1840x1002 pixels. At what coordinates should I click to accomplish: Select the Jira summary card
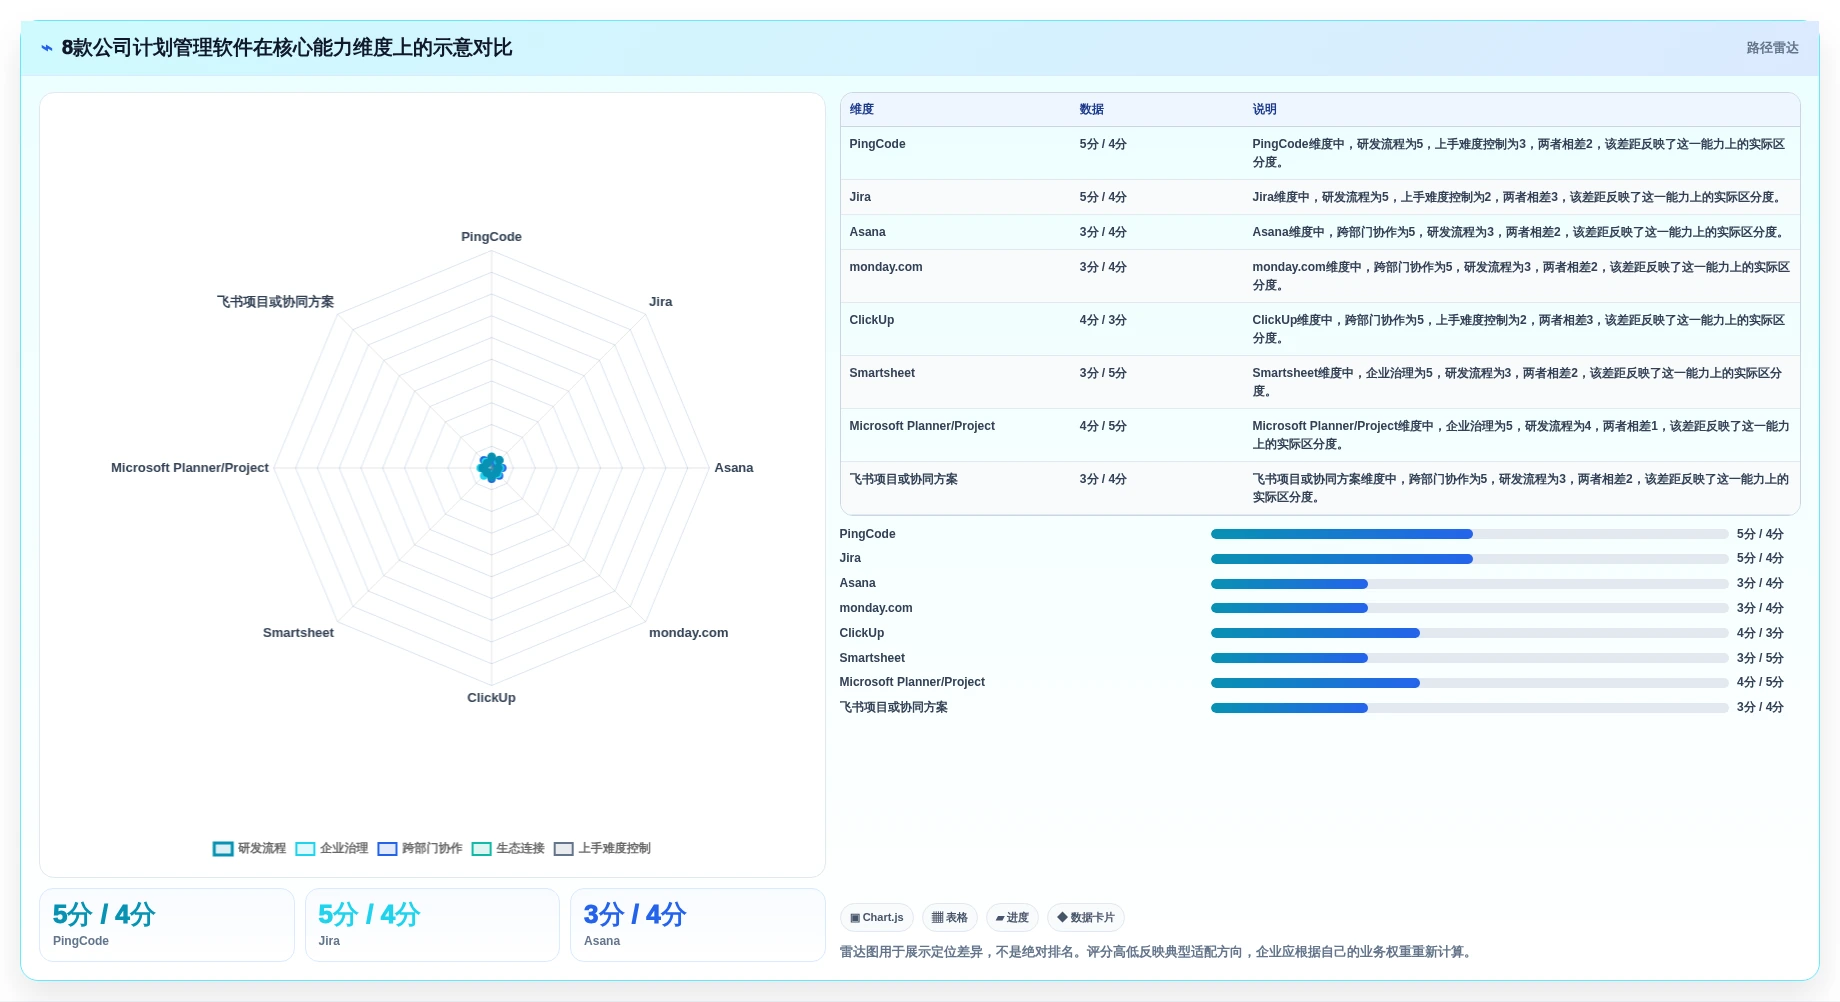[432, 925]
